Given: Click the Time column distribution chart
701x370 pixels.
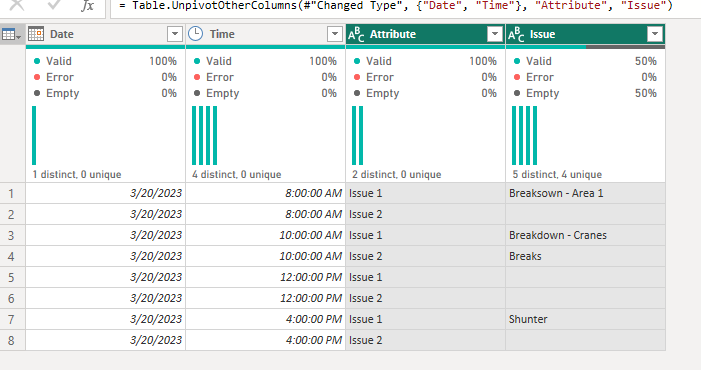Looking at the screenshot, I should pos(205,135).
